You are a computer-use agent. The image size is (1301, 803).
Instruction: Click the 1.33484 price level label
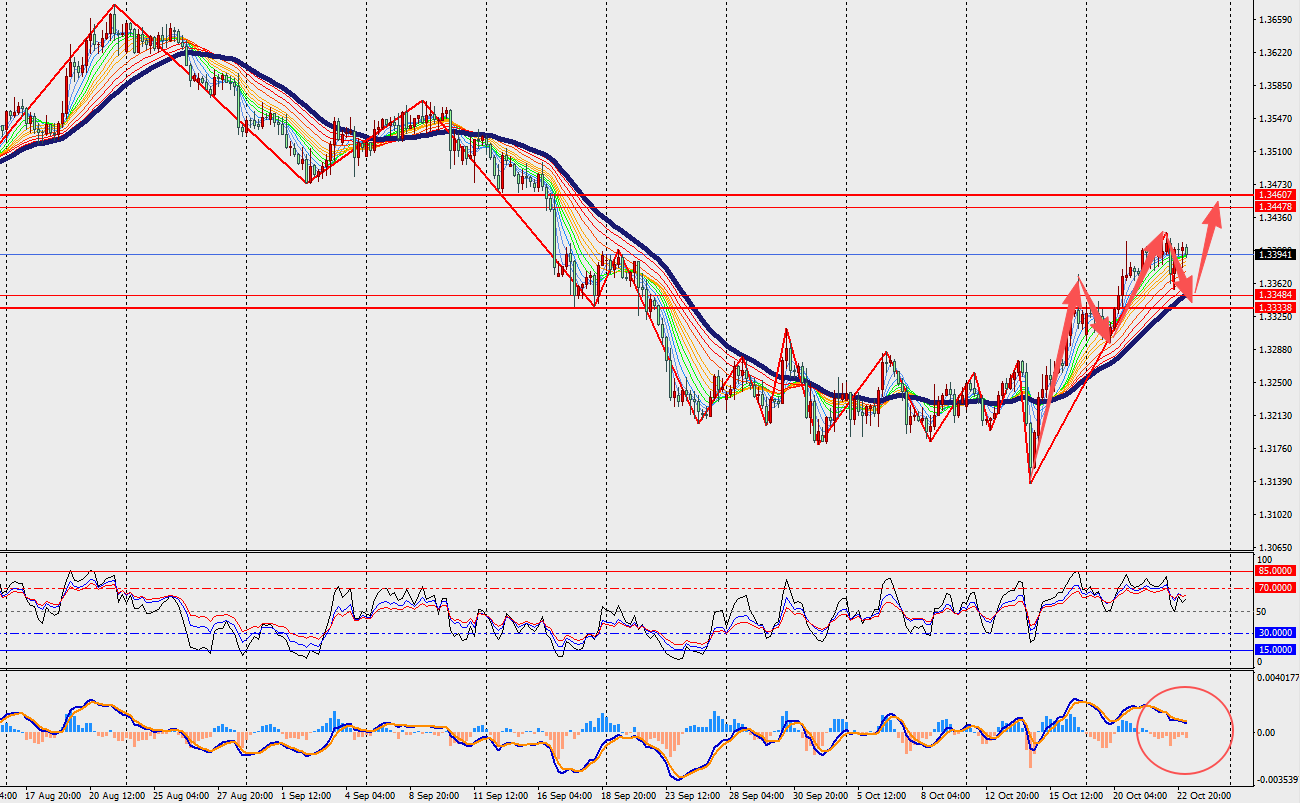1276,295
